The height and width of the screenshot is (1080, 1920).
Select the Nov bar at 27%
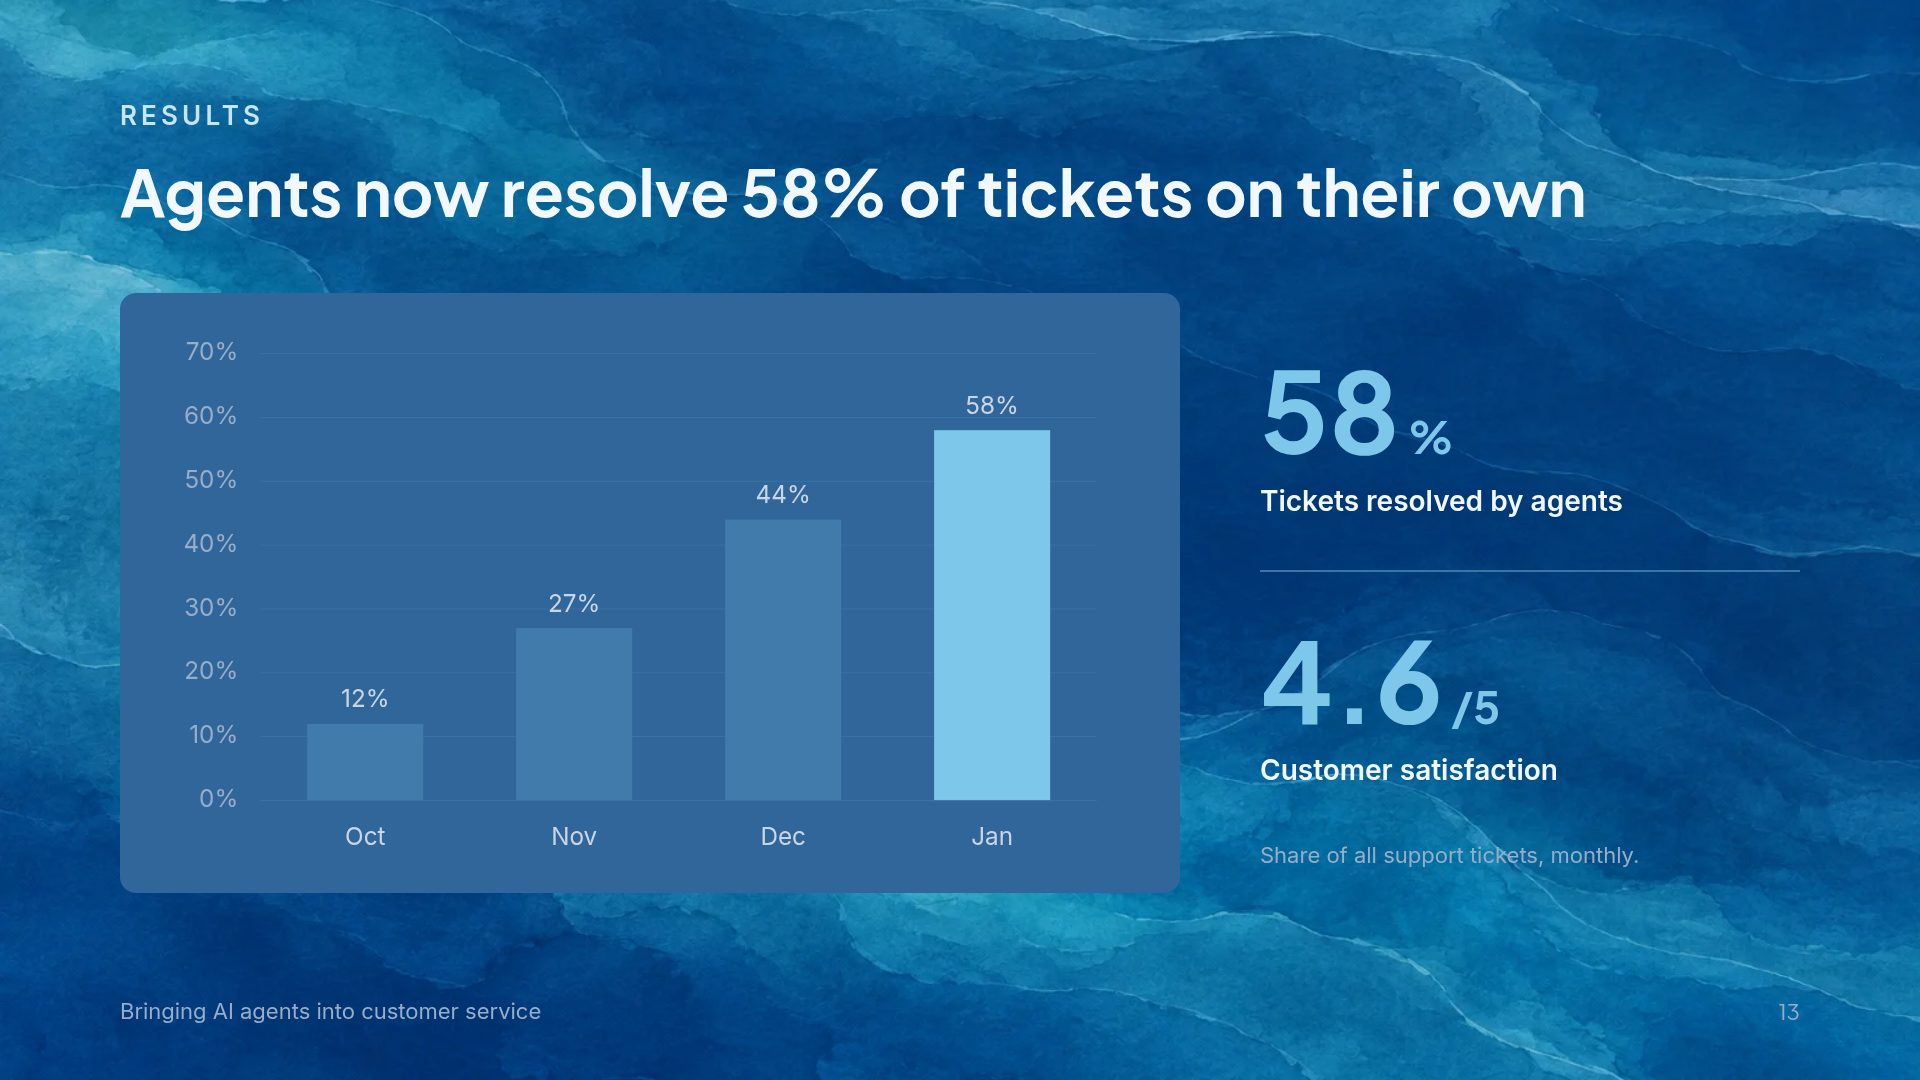[x=574, y=714]
